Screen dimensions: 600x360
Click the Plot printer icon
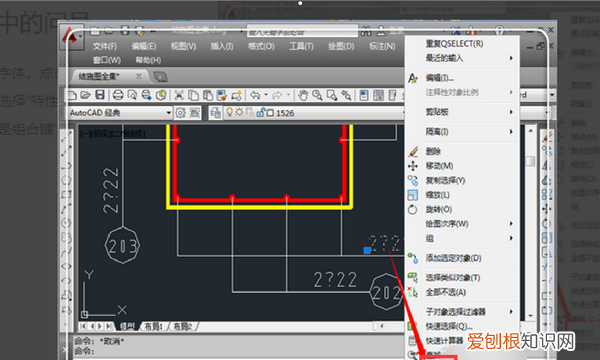click(118, 95)
